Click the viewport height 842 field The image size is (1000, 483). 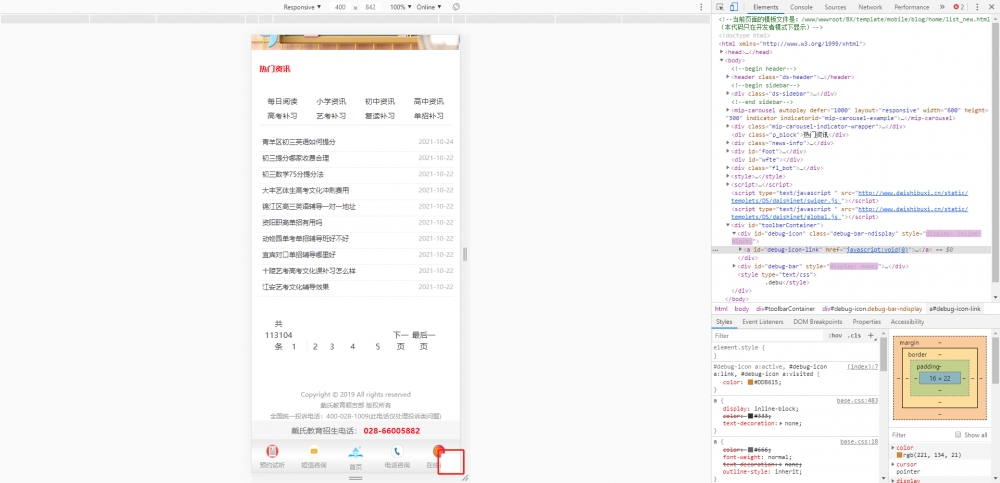[371, 7]
